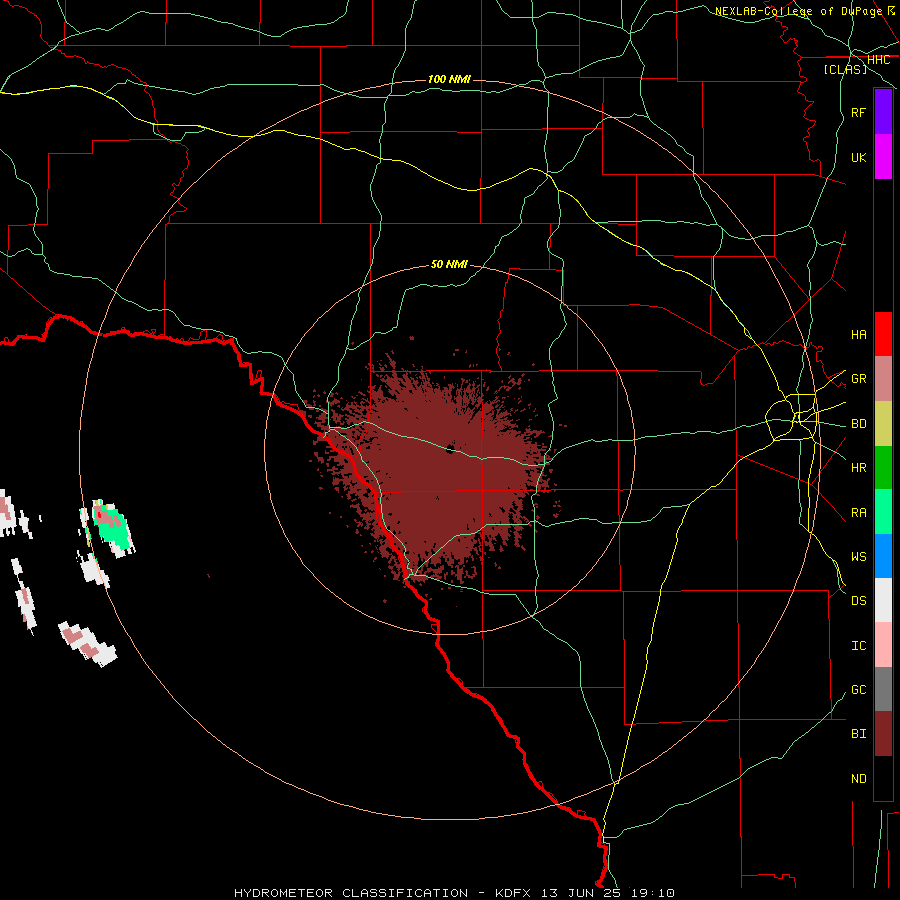Click the [CLAS] label
The image size is (900, 900).
845,69
